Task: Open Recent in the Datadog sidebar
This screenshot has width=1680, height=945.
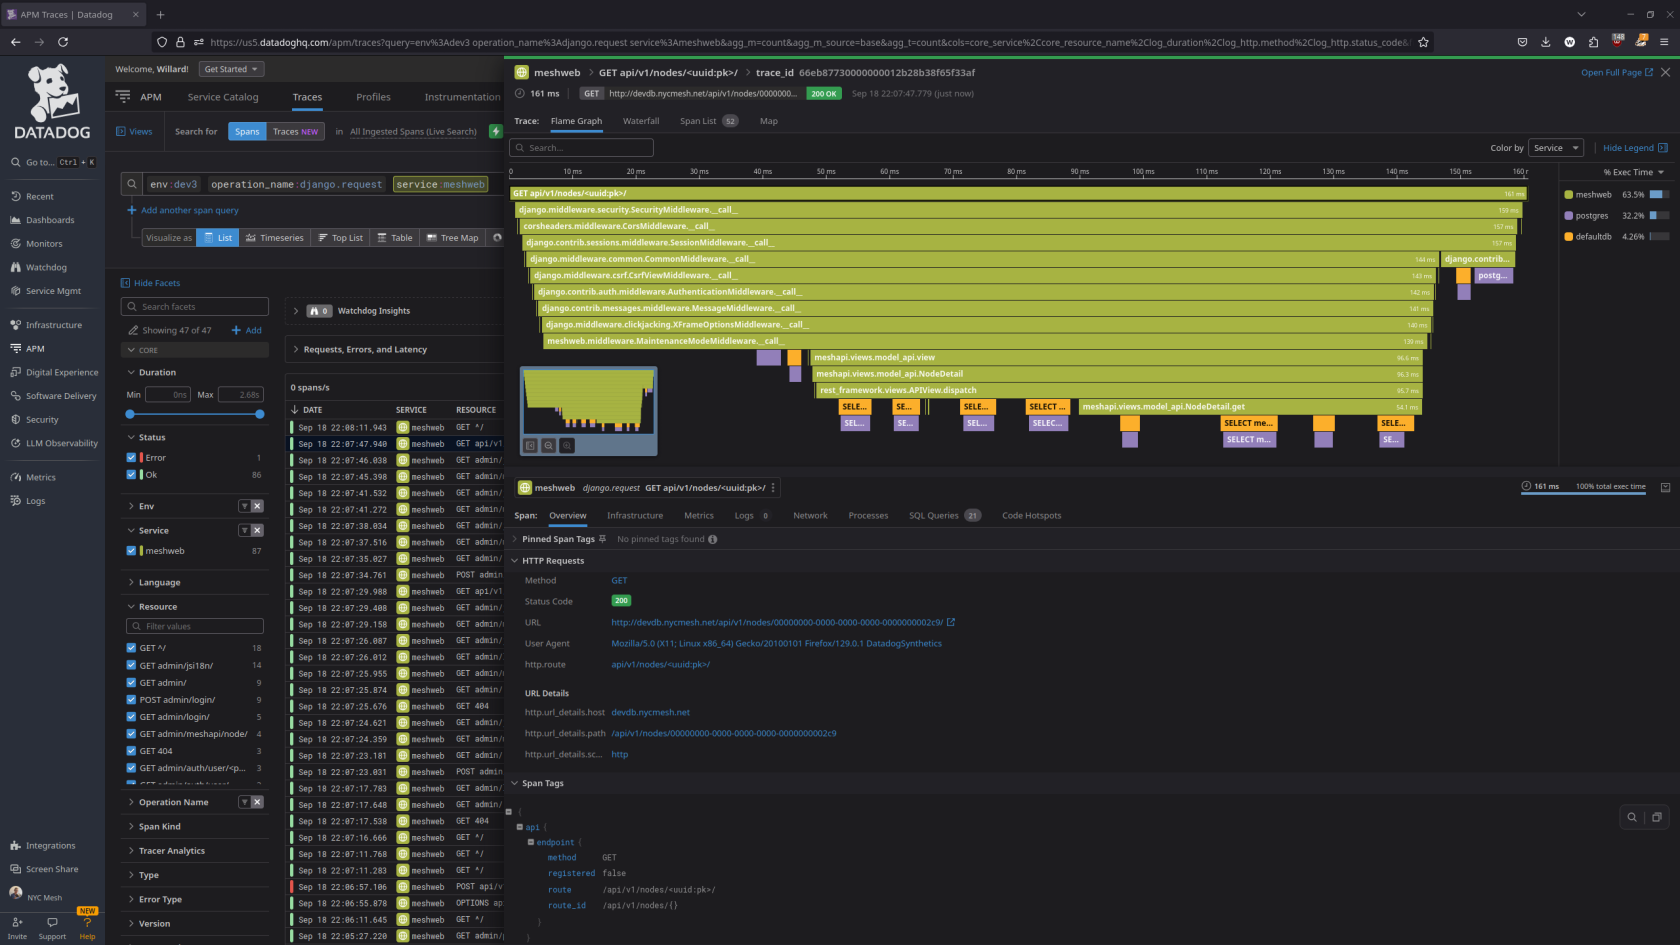Action: tap(32, 196)
